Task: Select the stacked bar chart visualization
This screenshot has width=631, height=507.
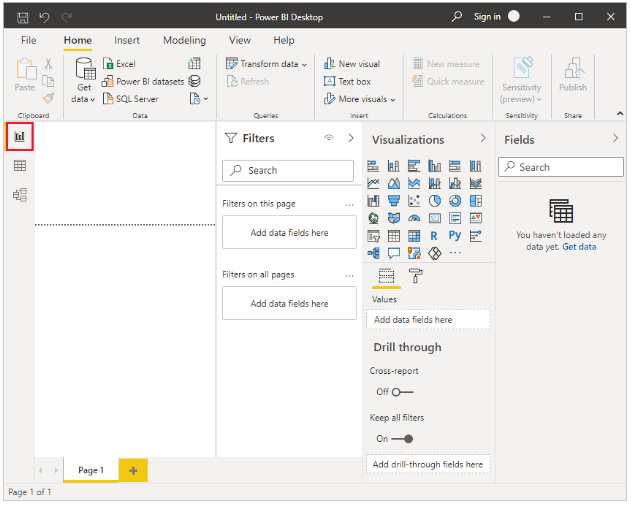Action: pos(373,166)
